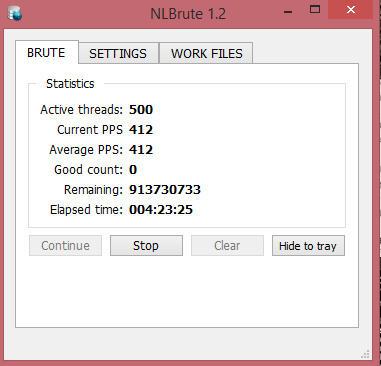The height and width of the screenshot is (366, 381).
Task: Click the greyed-out Continue button
Action: [65, 246]
